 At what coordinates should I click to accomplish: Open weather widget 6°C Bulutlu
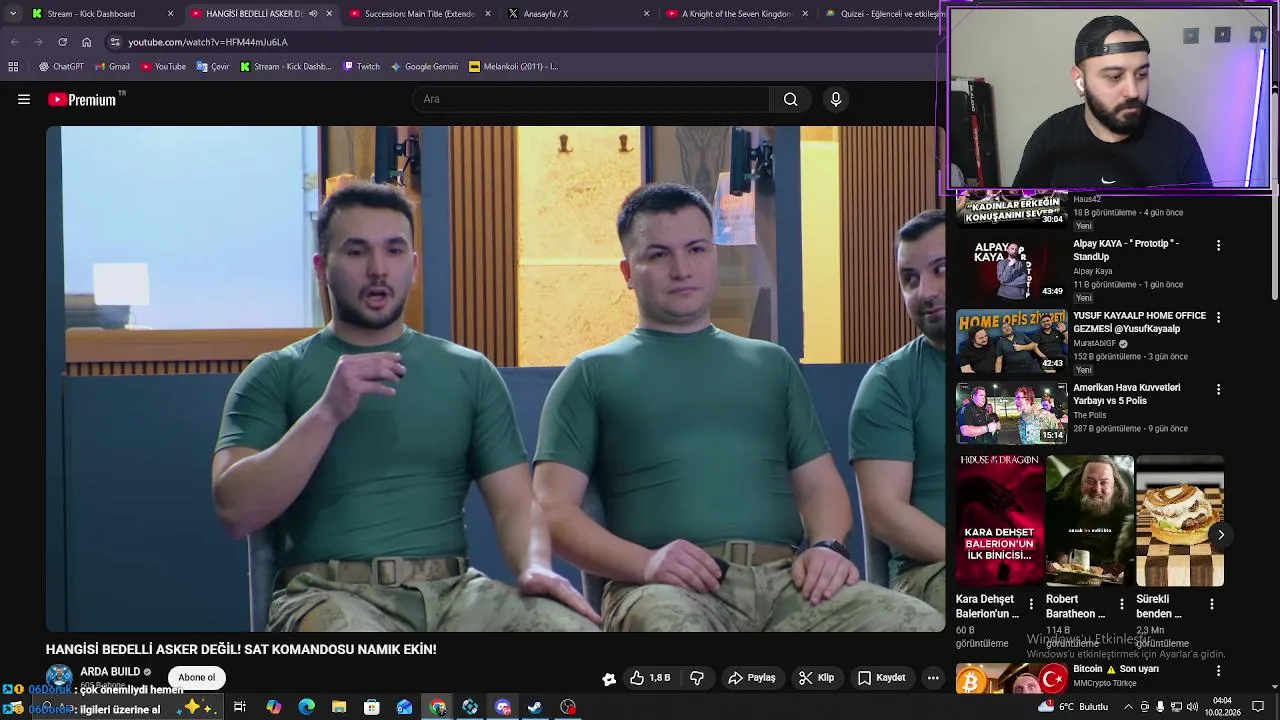pyautogui.click(x=1073, y=707)
